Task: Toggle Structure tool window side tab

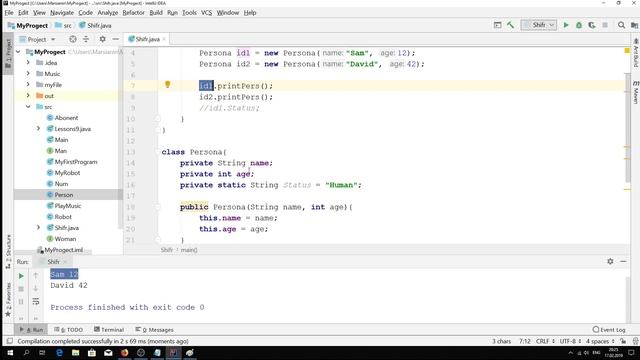Action: [8, 252]
